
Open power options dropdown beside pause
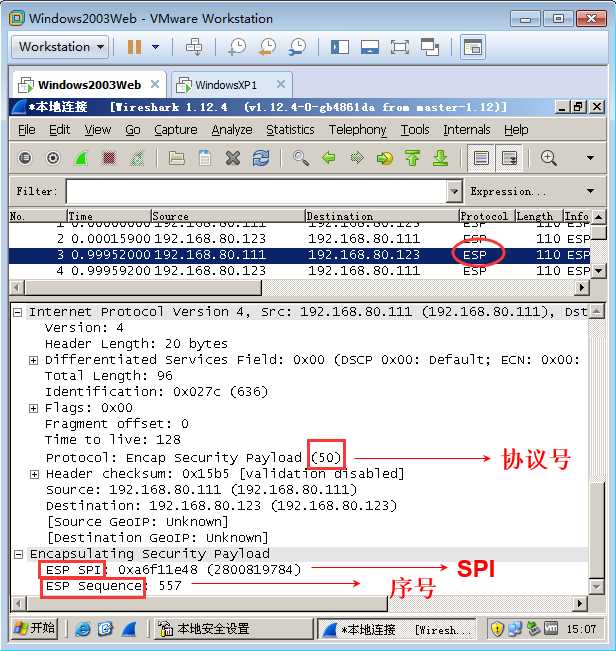tap(156, 47)
